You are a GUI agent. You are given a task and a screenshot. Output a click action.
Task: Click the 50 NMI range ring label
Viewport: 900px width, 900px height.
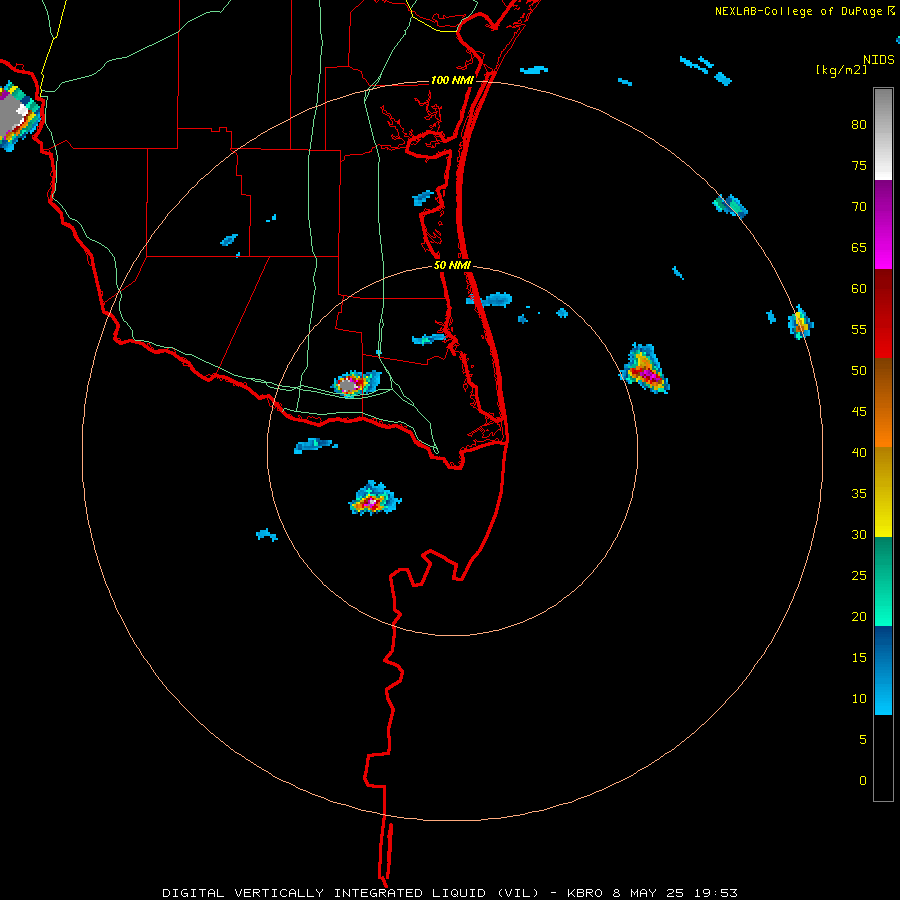point(452,265)
